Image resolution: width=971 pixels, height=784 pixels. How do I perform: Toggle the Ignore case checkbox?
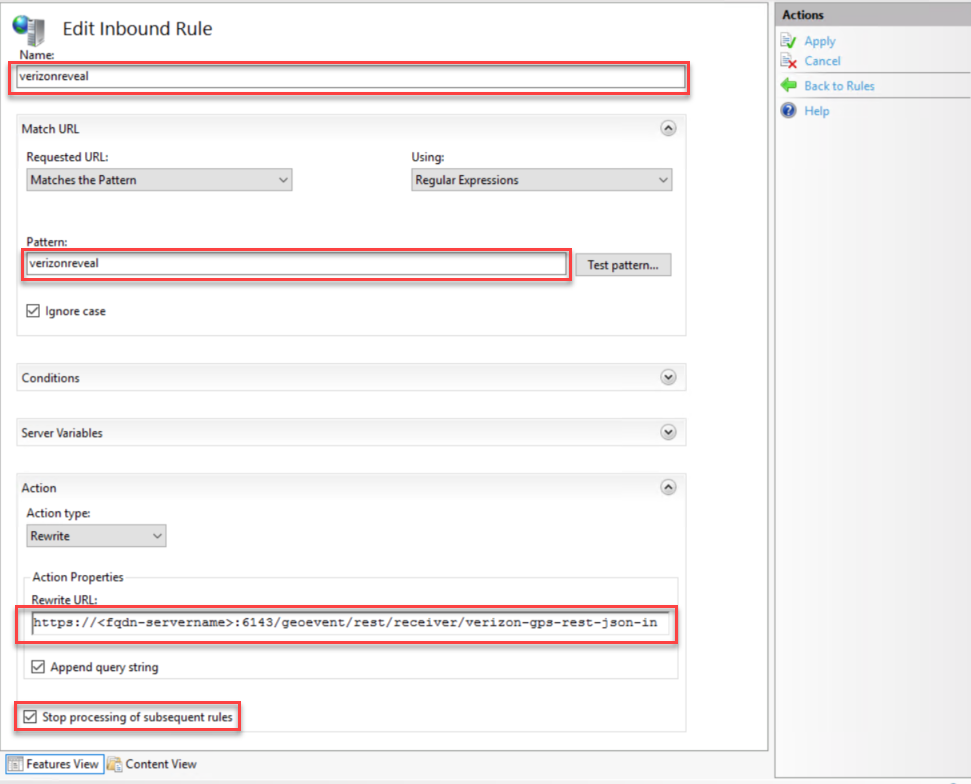point(33,311)
